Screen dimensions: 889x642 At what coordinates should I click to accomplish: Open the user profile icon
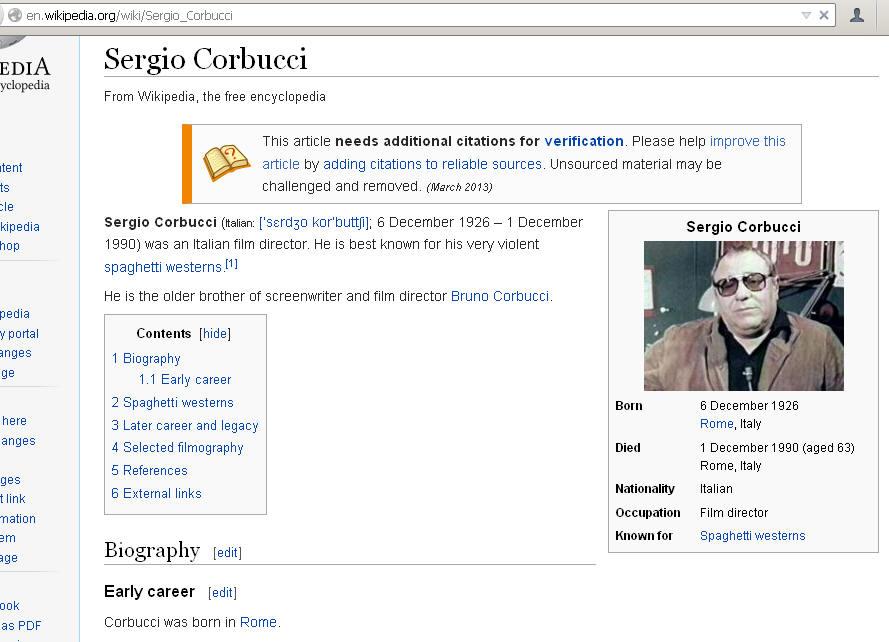857,15
